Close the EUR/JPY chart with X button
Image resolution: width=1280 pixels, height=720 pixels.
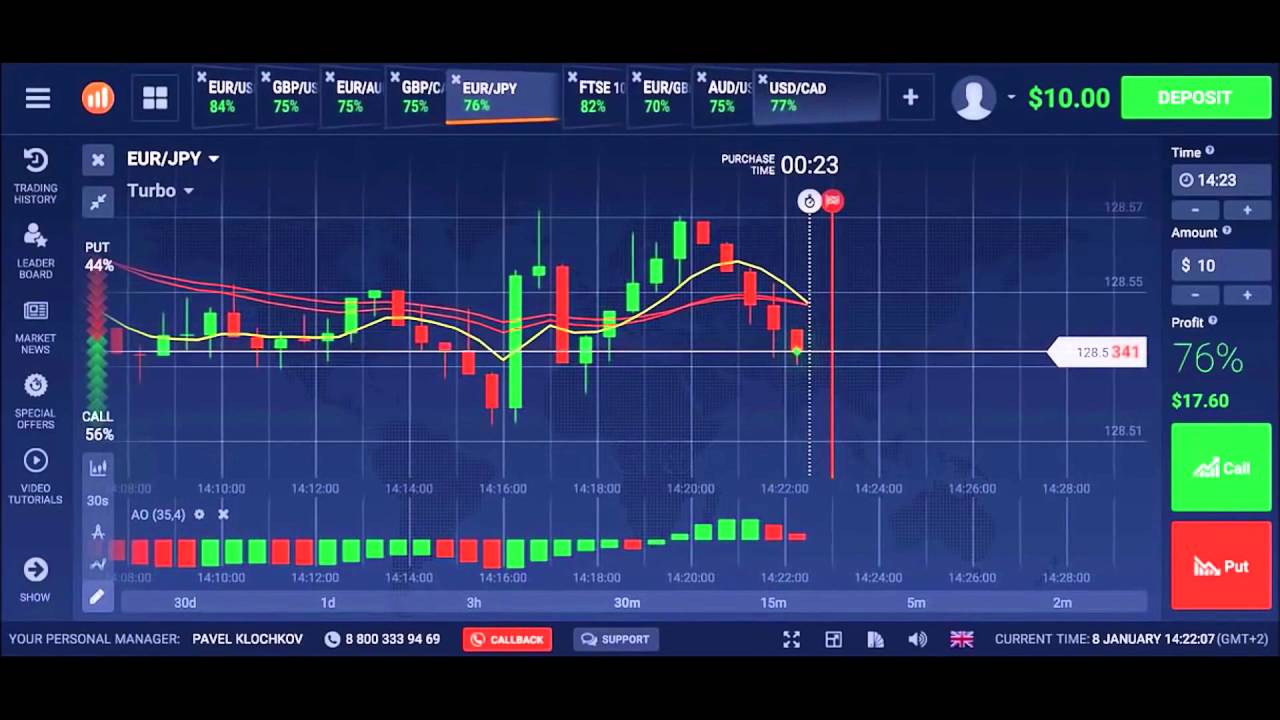[97, 159]
